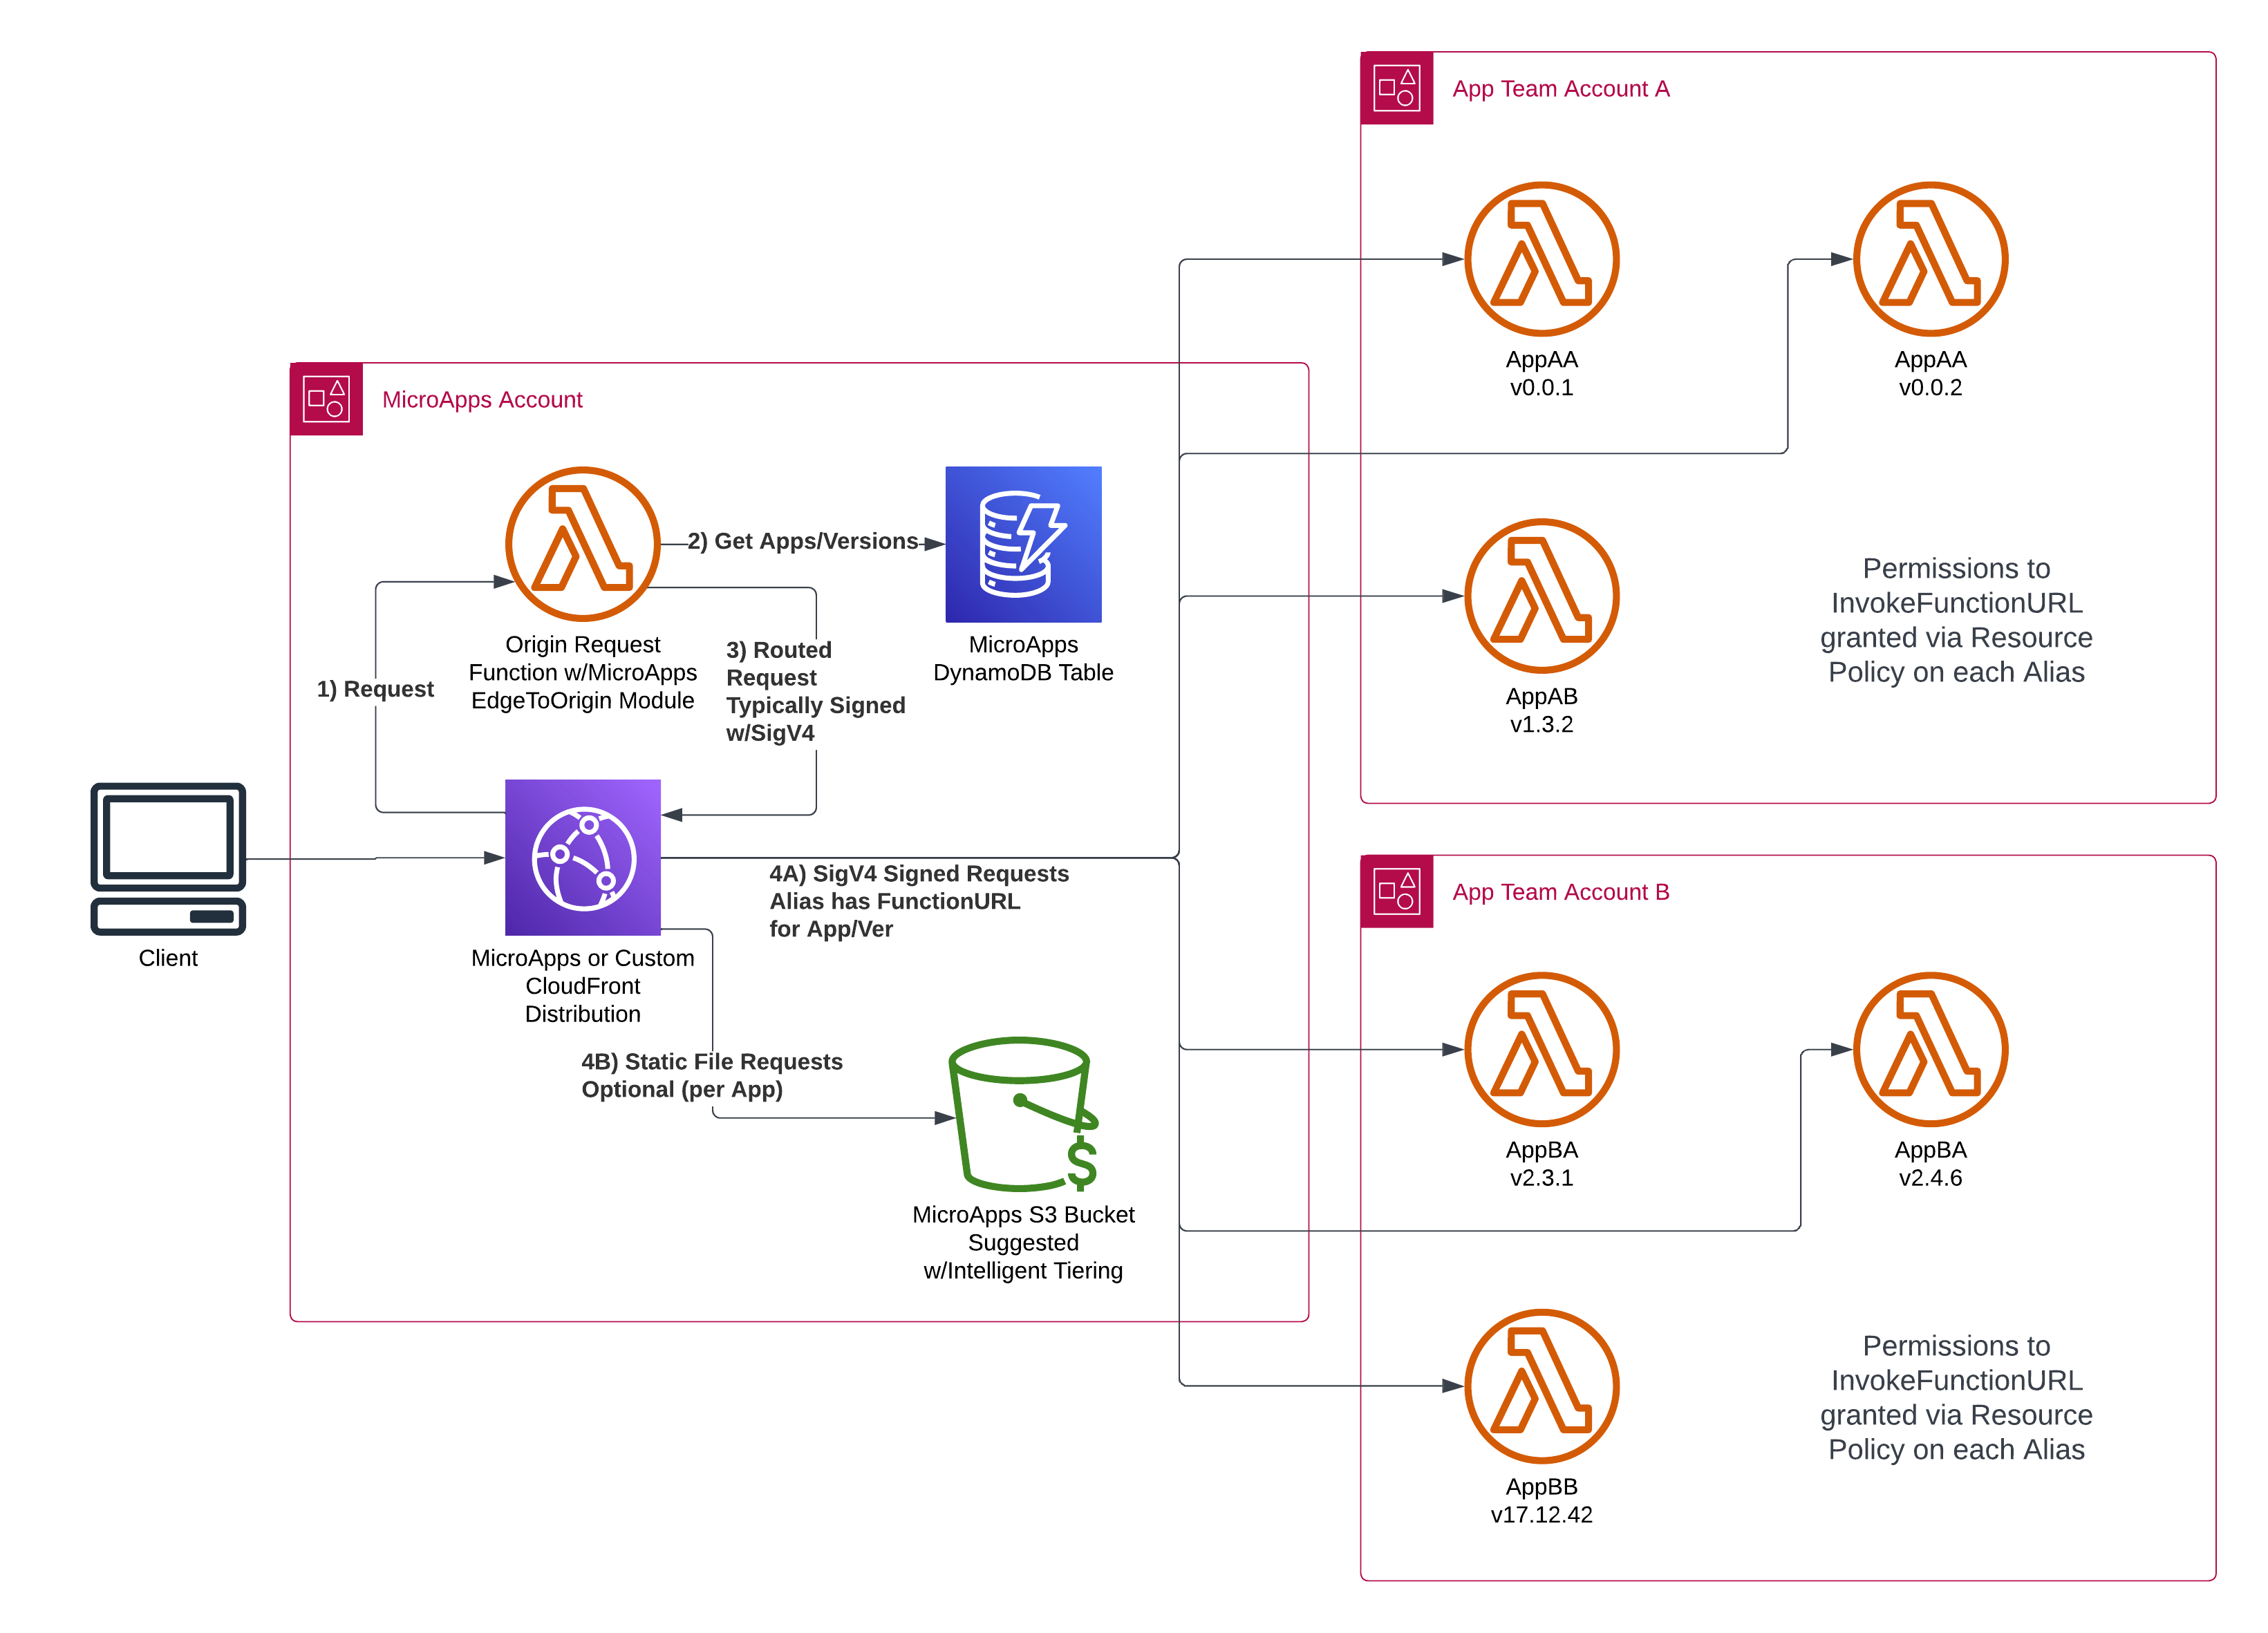Select the MicroApps Account group icon

click(326, 399)
